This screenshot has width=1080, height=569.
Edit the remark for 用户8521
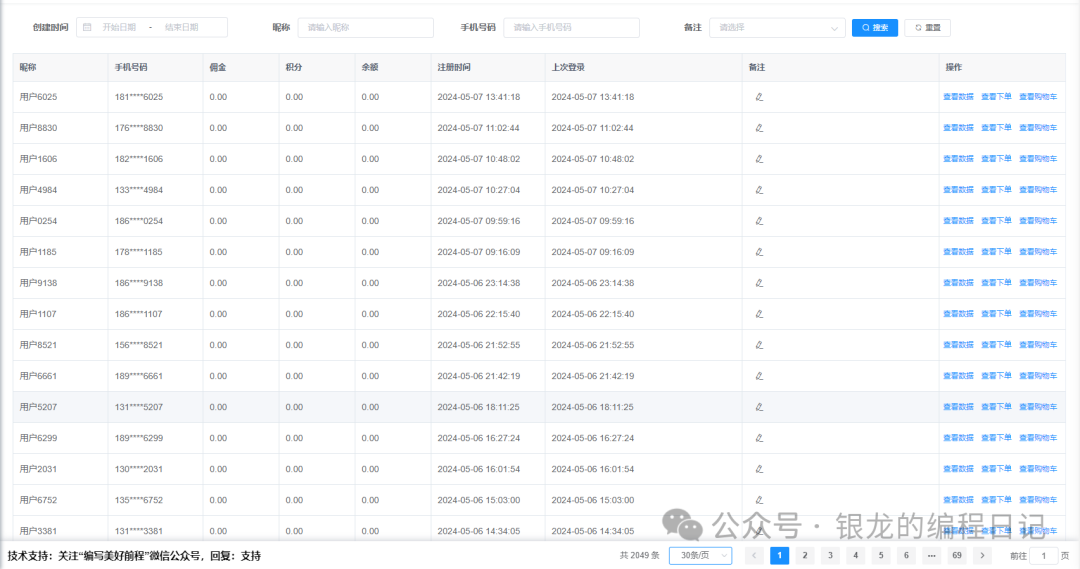click(x=759, y=345)
